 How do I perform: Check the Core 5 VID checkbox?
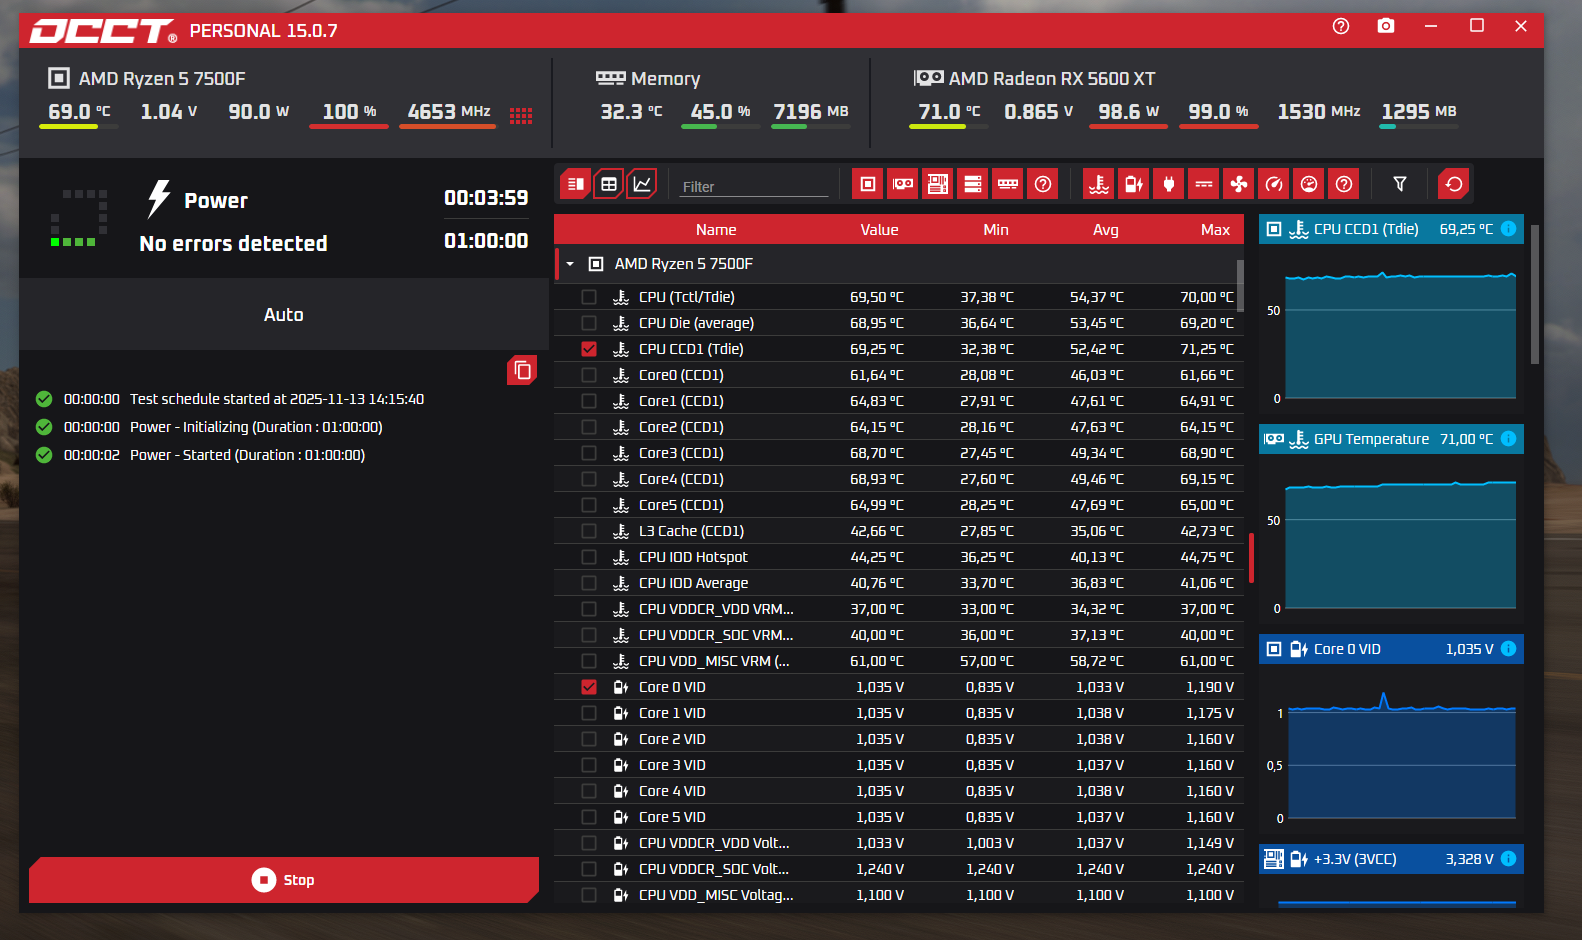coord(589,817)
